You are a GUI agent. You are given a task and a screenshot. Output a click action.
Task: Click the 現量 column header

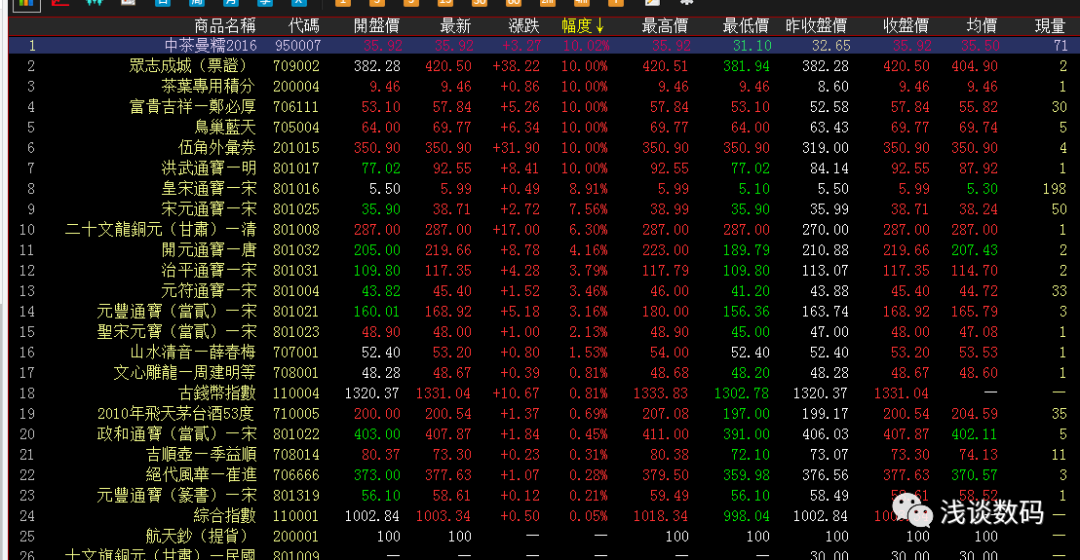tap(1050, 26)
